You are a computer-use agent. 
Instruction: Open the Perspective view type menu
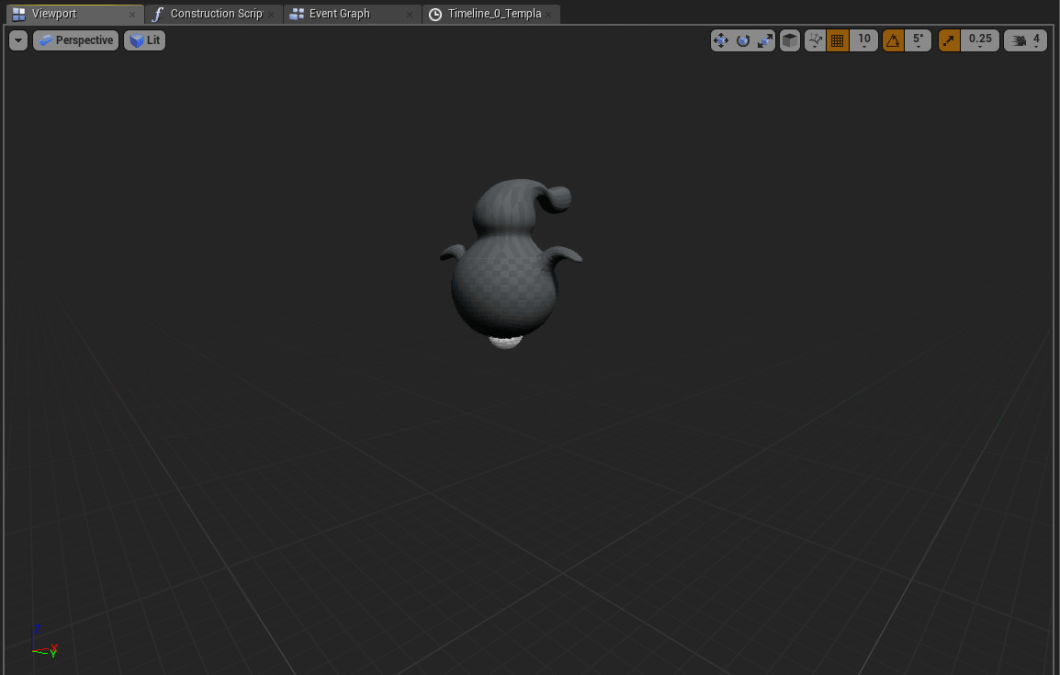click(x=76, y=41)
